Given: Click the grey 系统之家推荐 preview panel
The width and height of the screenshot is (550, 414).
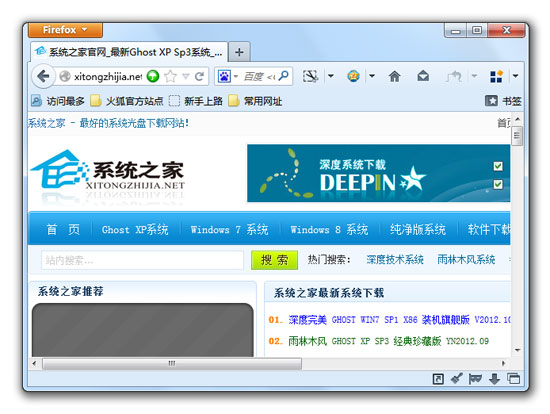Looking at the screenshot, I should 142,330.
